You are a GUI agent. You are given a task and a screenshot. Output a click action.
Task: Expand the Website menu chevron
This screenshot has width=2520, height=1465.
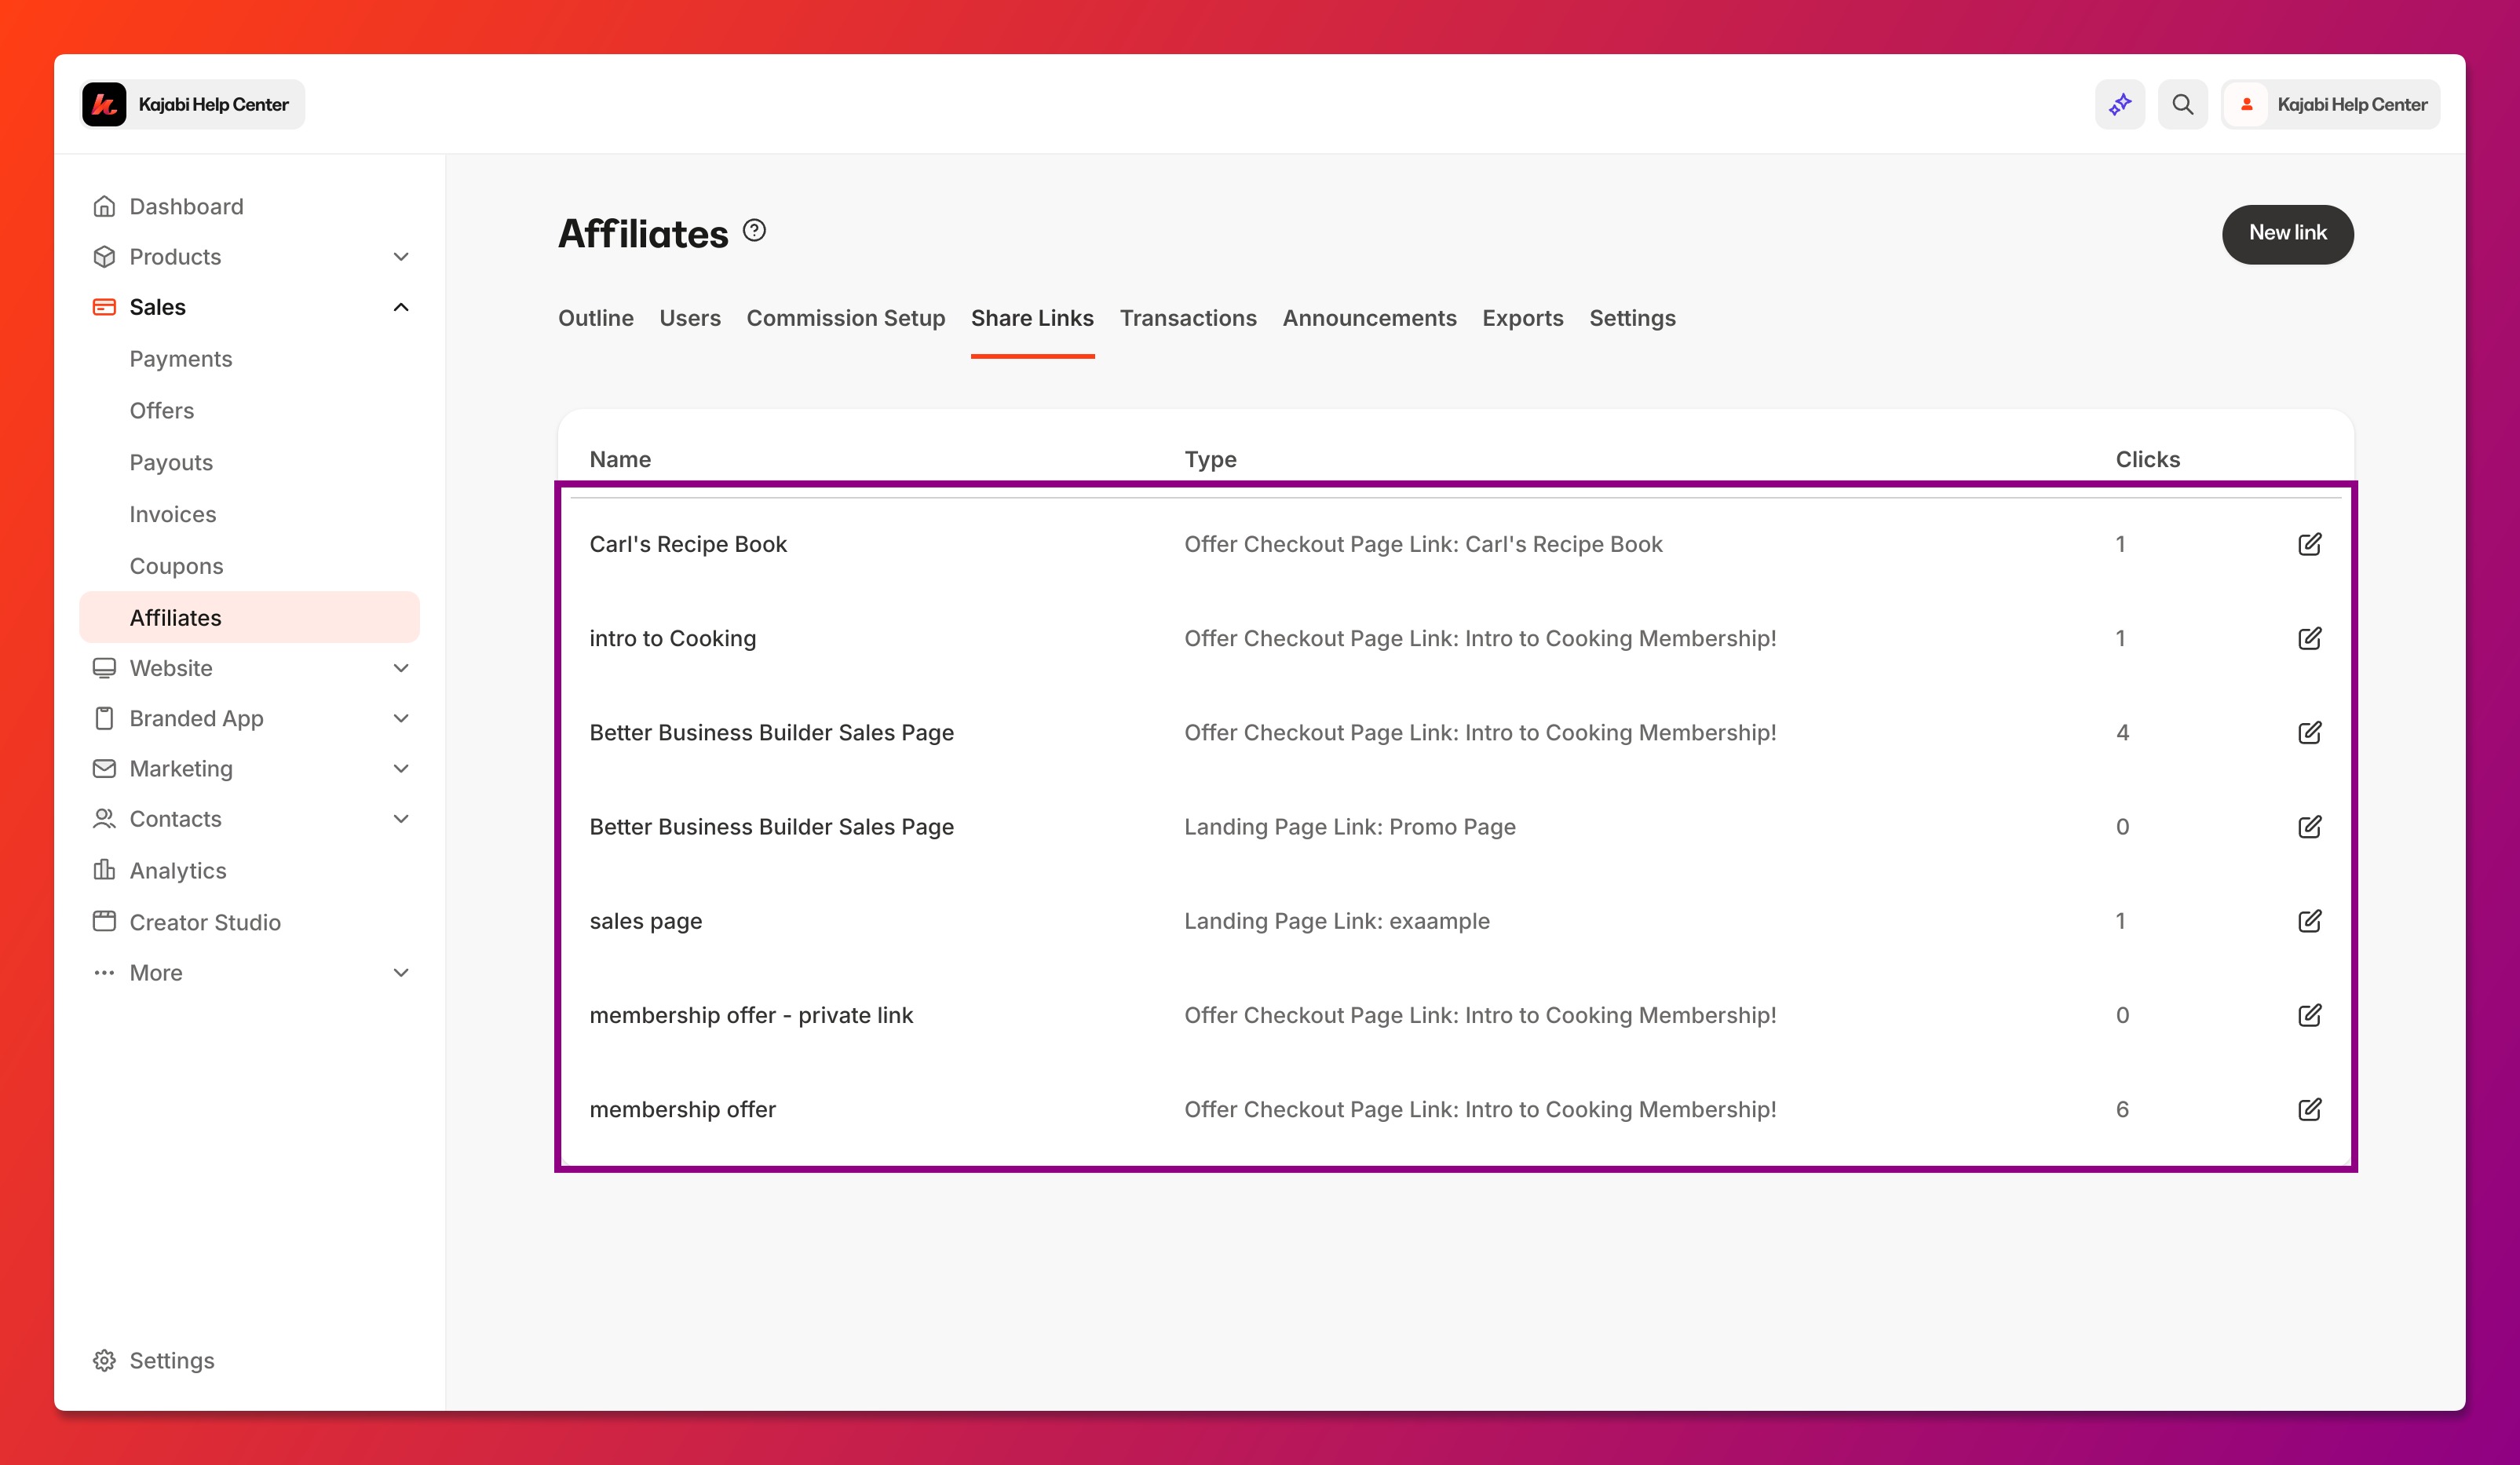pyautogui.click(x=401, y=668)
